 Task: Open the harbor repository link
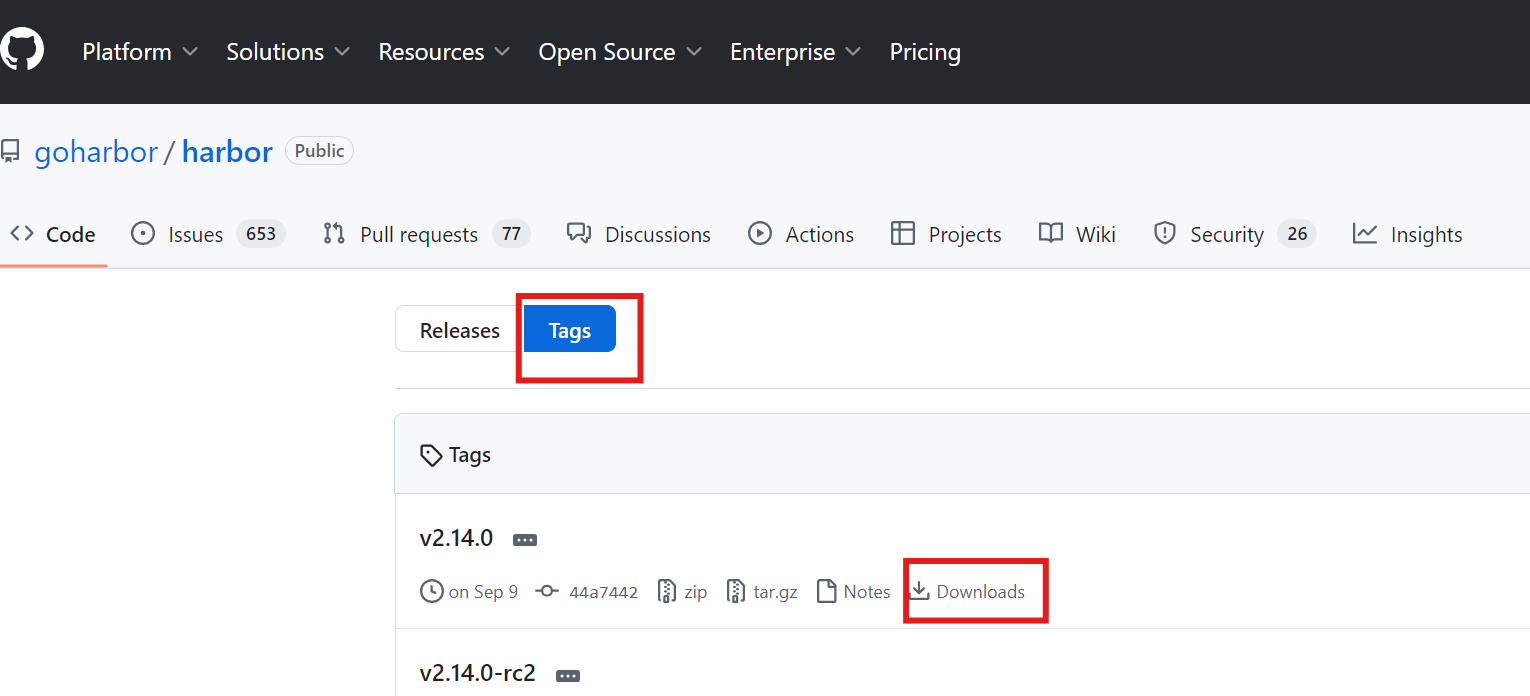pyautogui.click(x=227, y=152)
